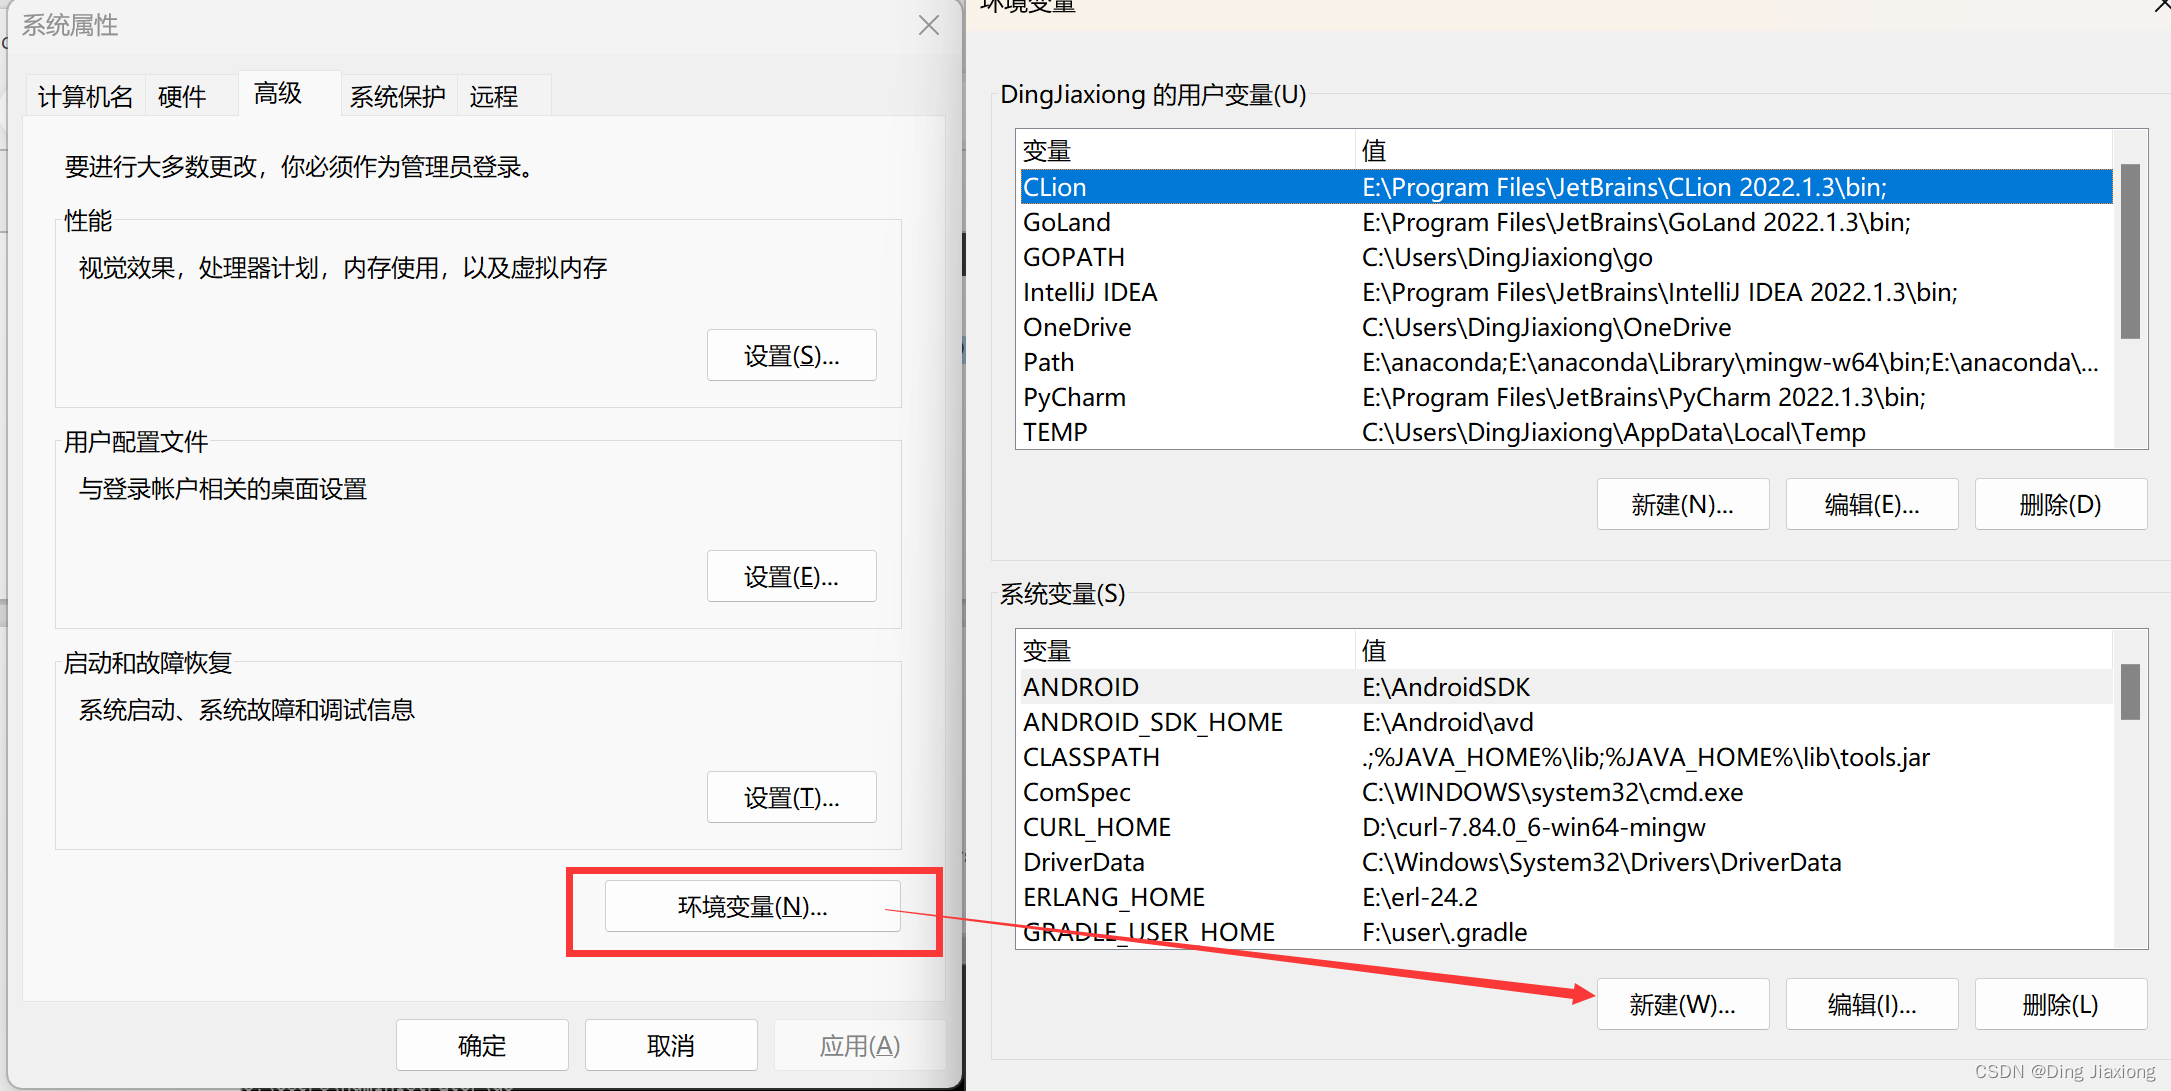Click 新建(N) under user variables
Image resolution: width=2171 pixels, height=1091 pixels.
tap(1682, 505)
